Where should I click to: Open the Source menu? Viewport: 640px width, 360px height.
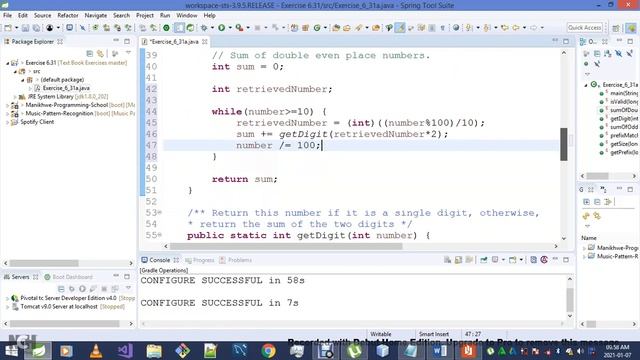click(42, 16)
